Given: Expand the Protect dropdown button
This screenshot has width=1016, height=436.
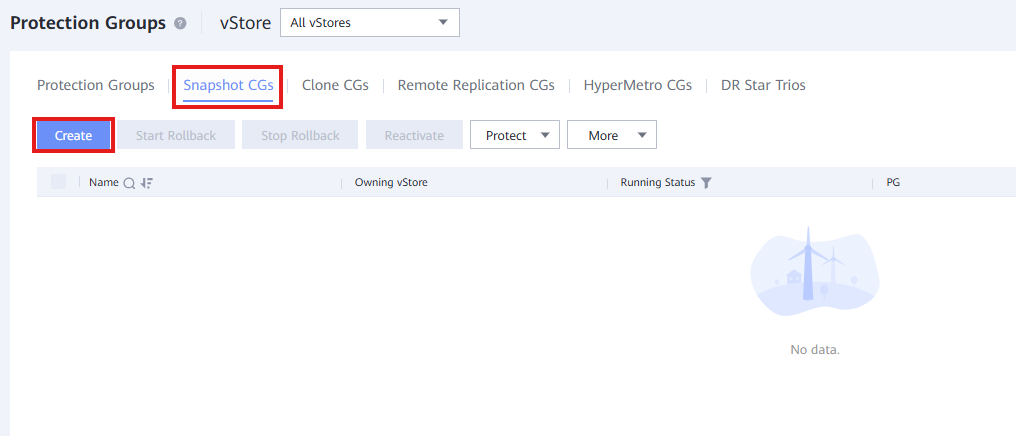Looking at the screenshot, I should tap(515, 135).
